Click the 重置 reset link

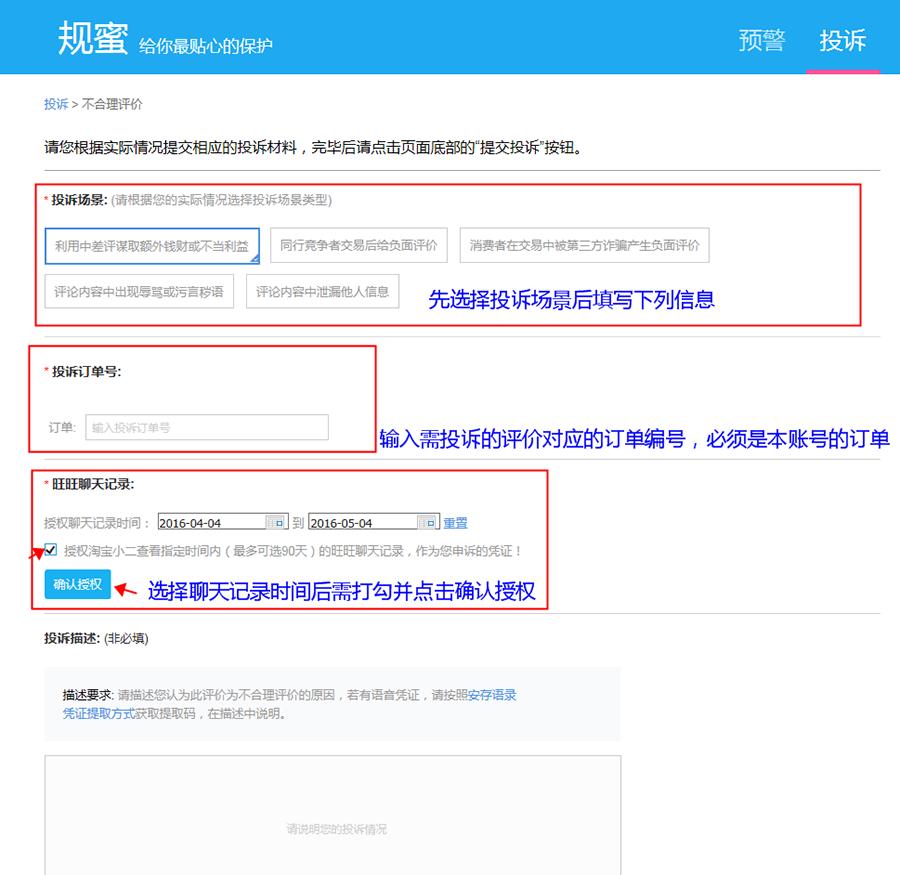point(455,523)
